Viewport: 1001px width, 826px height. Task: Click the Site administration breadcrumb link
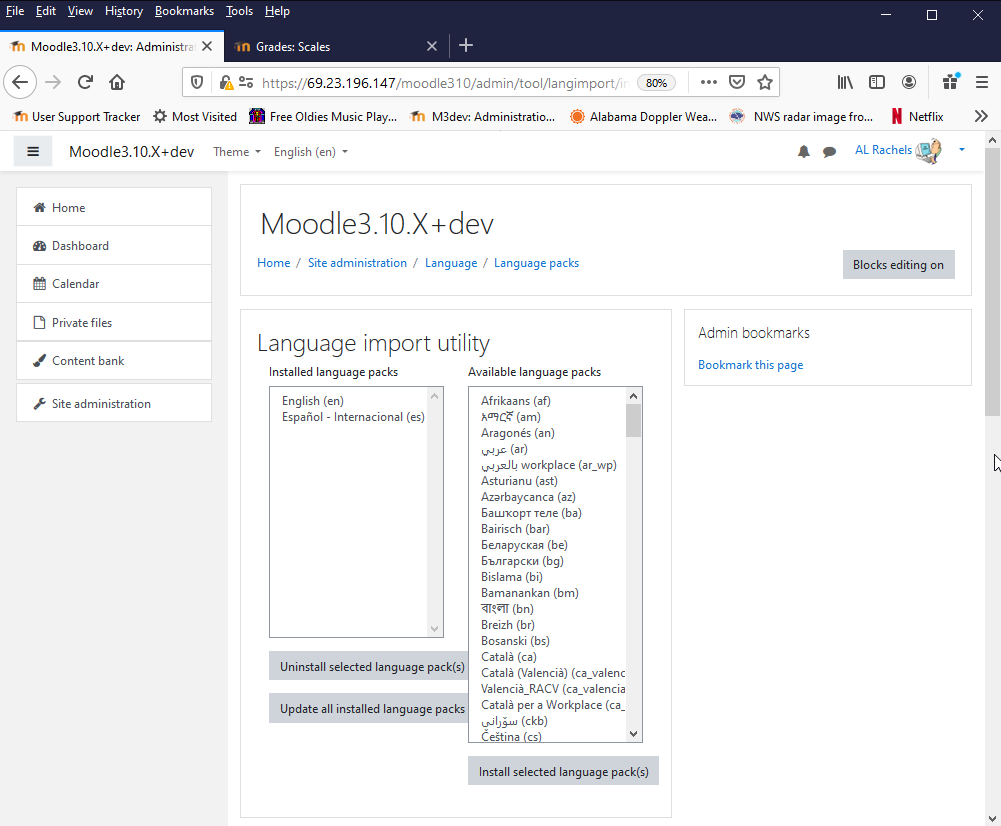click(357, 263)
